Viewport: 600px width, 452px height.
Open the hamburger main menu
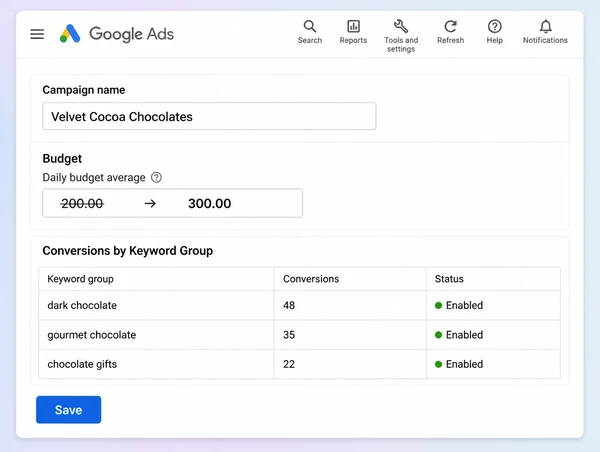click(x=37, y=34)
